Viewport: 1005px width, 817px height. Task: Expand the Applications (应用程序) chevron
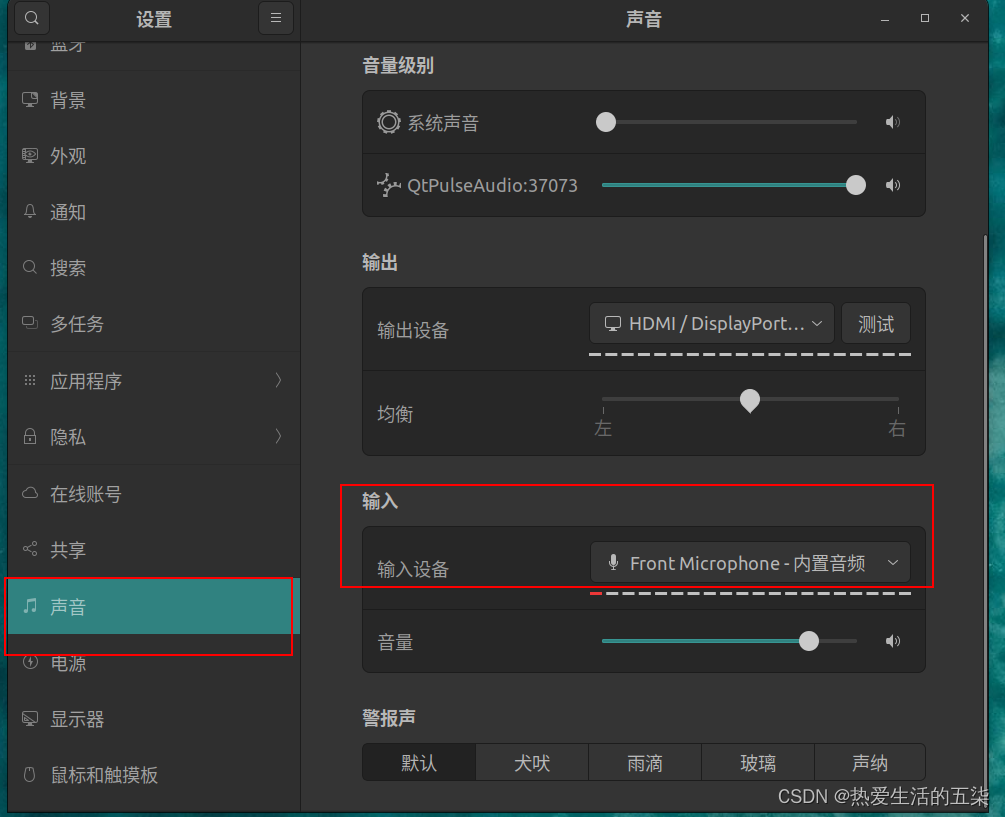pyautogui.click(x=278, y=380)
